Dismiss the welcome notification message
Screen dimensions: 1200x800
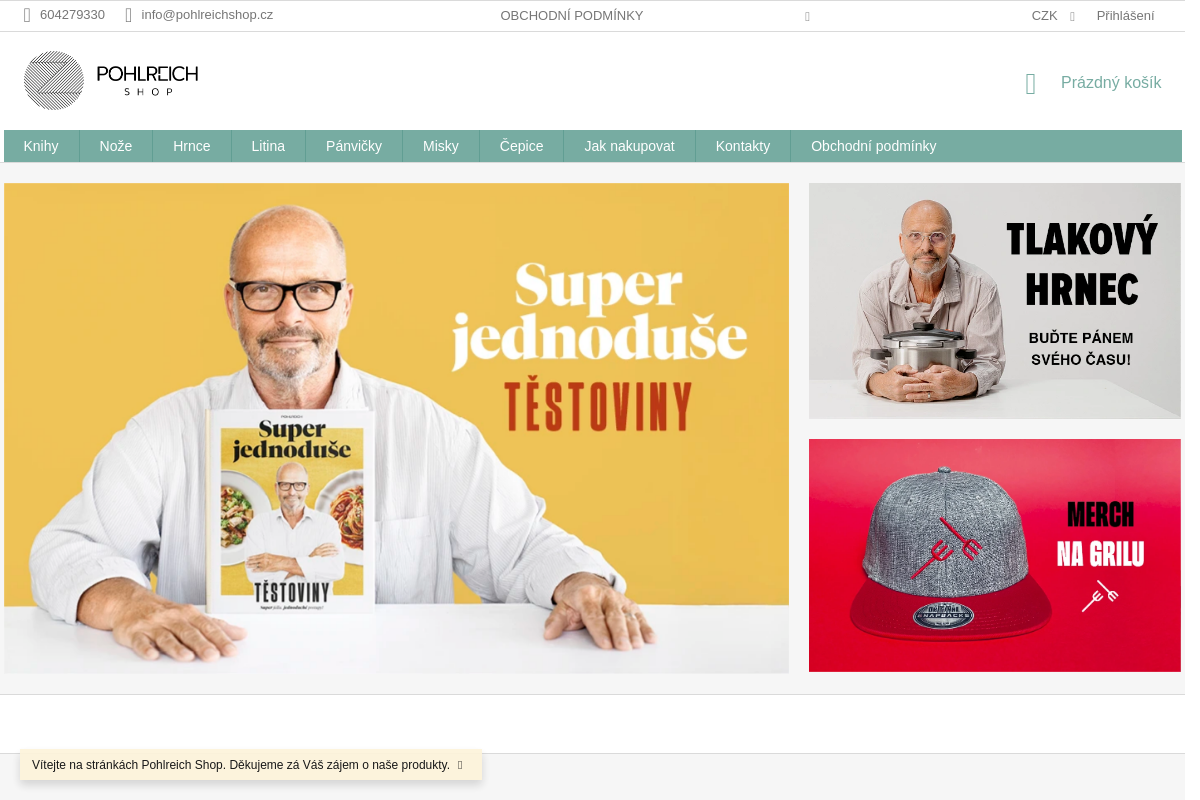click(x=460, y=765)
